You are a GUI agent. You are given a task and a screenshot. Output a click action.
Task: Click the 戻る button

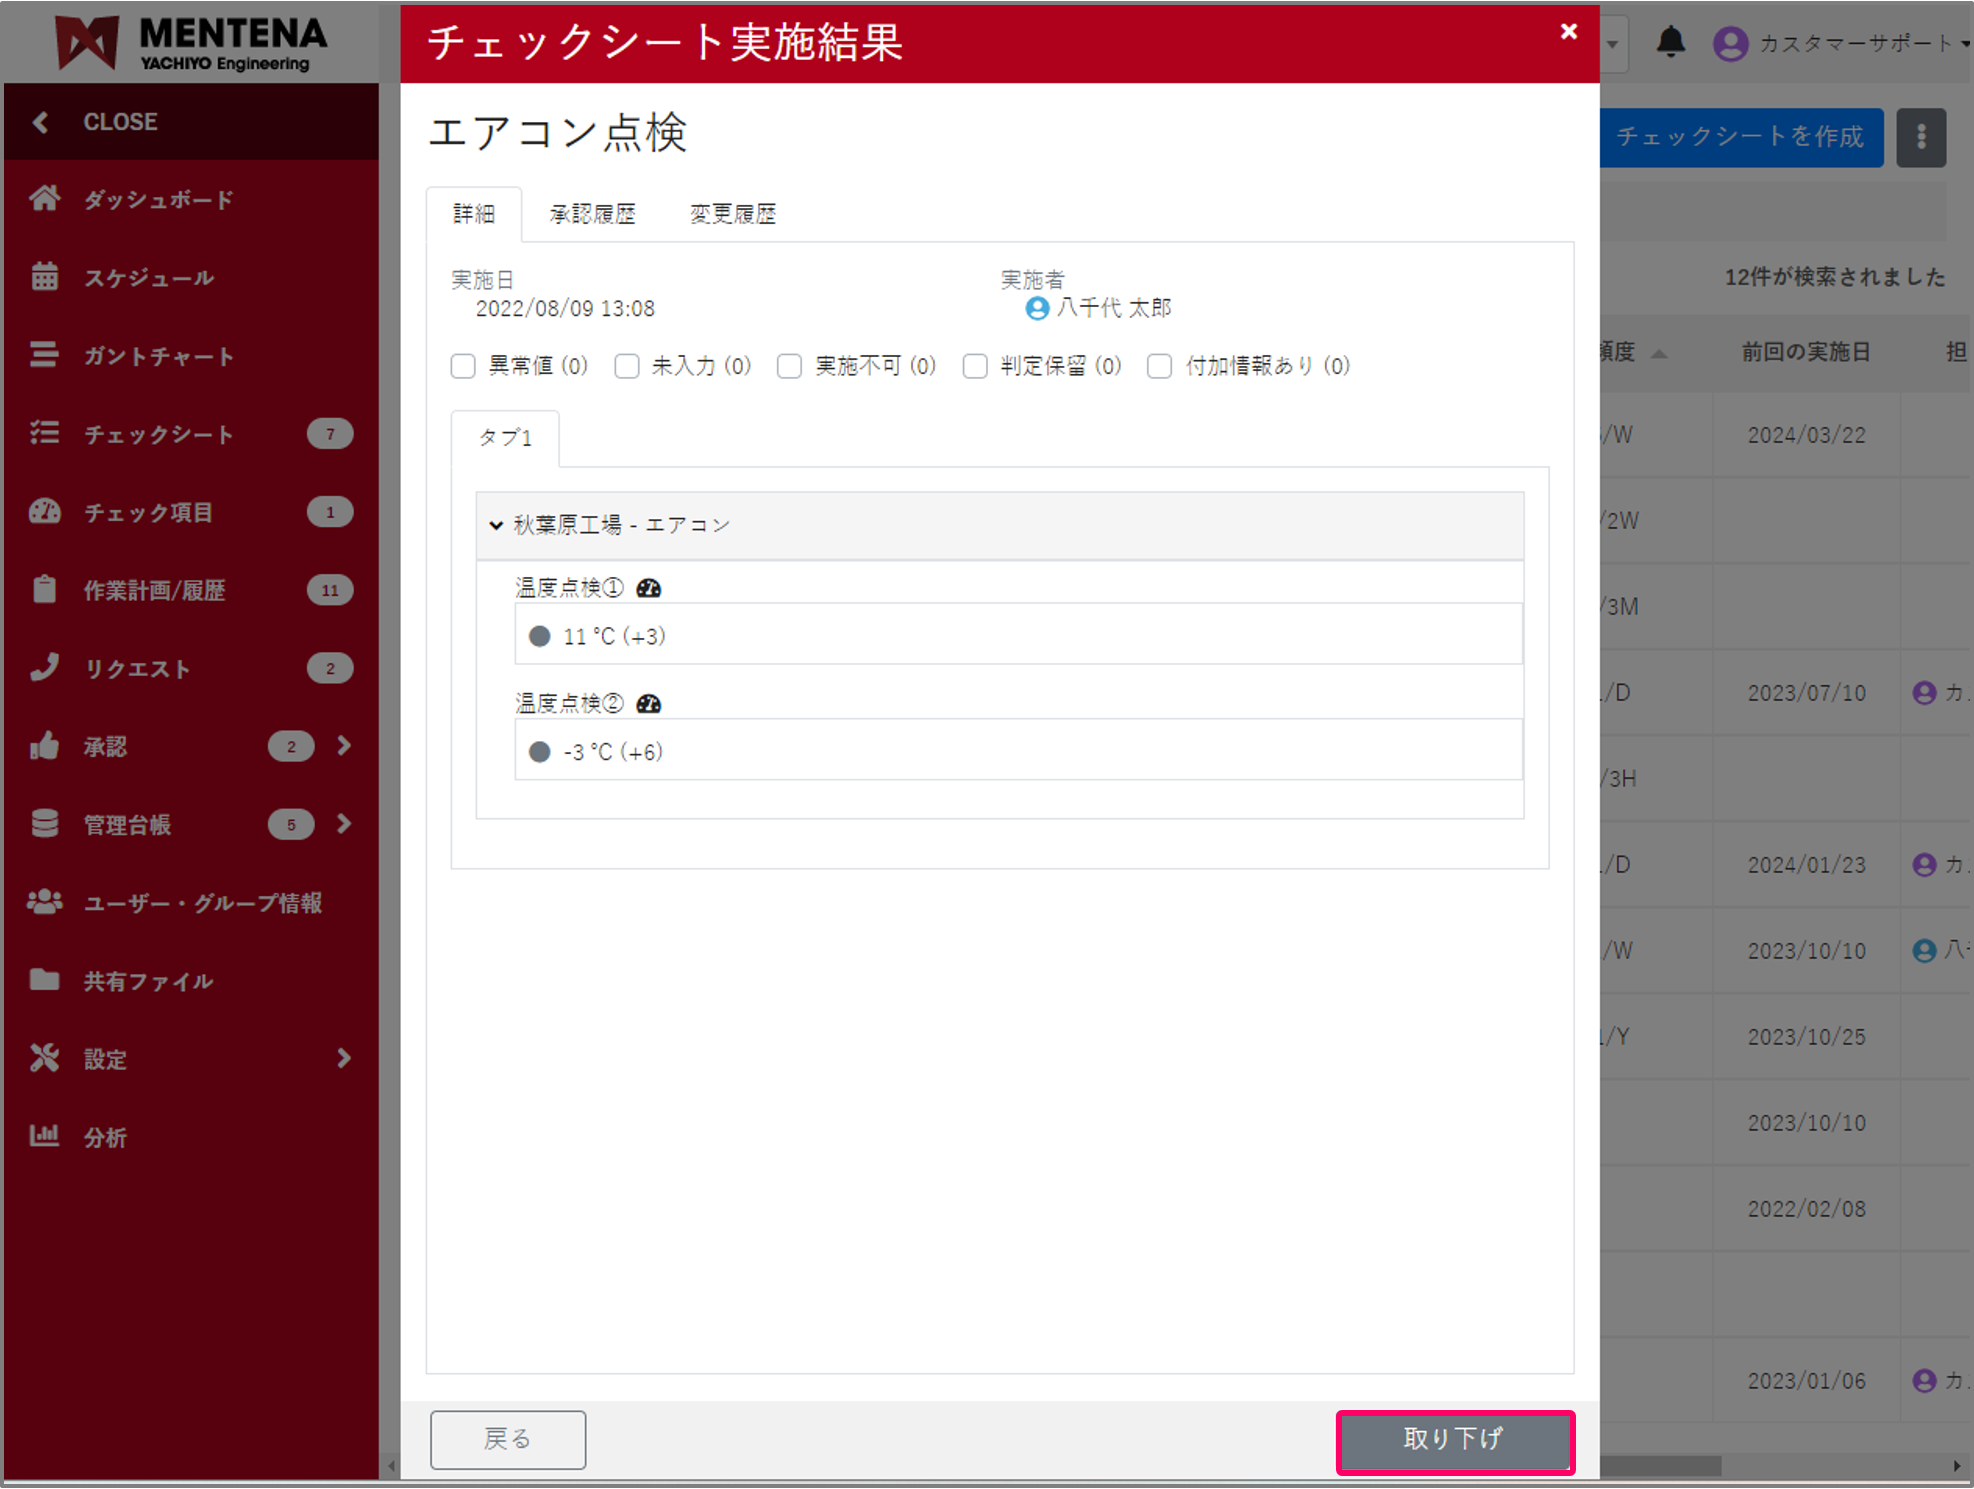[x=508, y=1439]
